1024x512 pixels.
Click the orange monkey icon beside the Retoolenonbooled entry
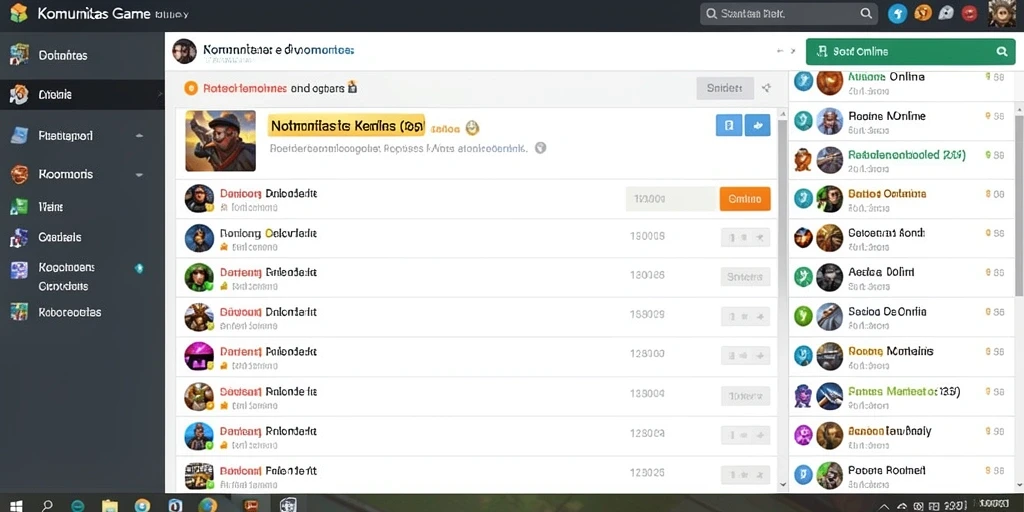802,160
